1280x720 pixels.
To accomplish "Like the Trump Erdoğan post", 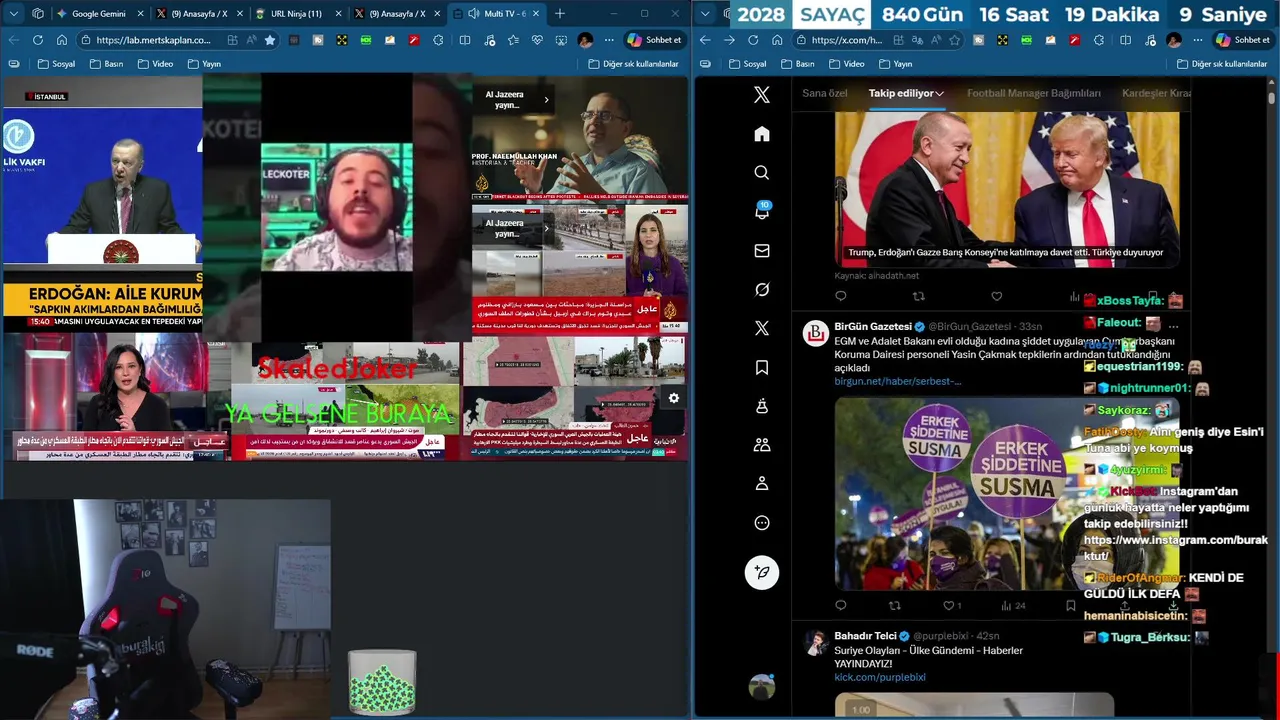I will pos(996,296).
